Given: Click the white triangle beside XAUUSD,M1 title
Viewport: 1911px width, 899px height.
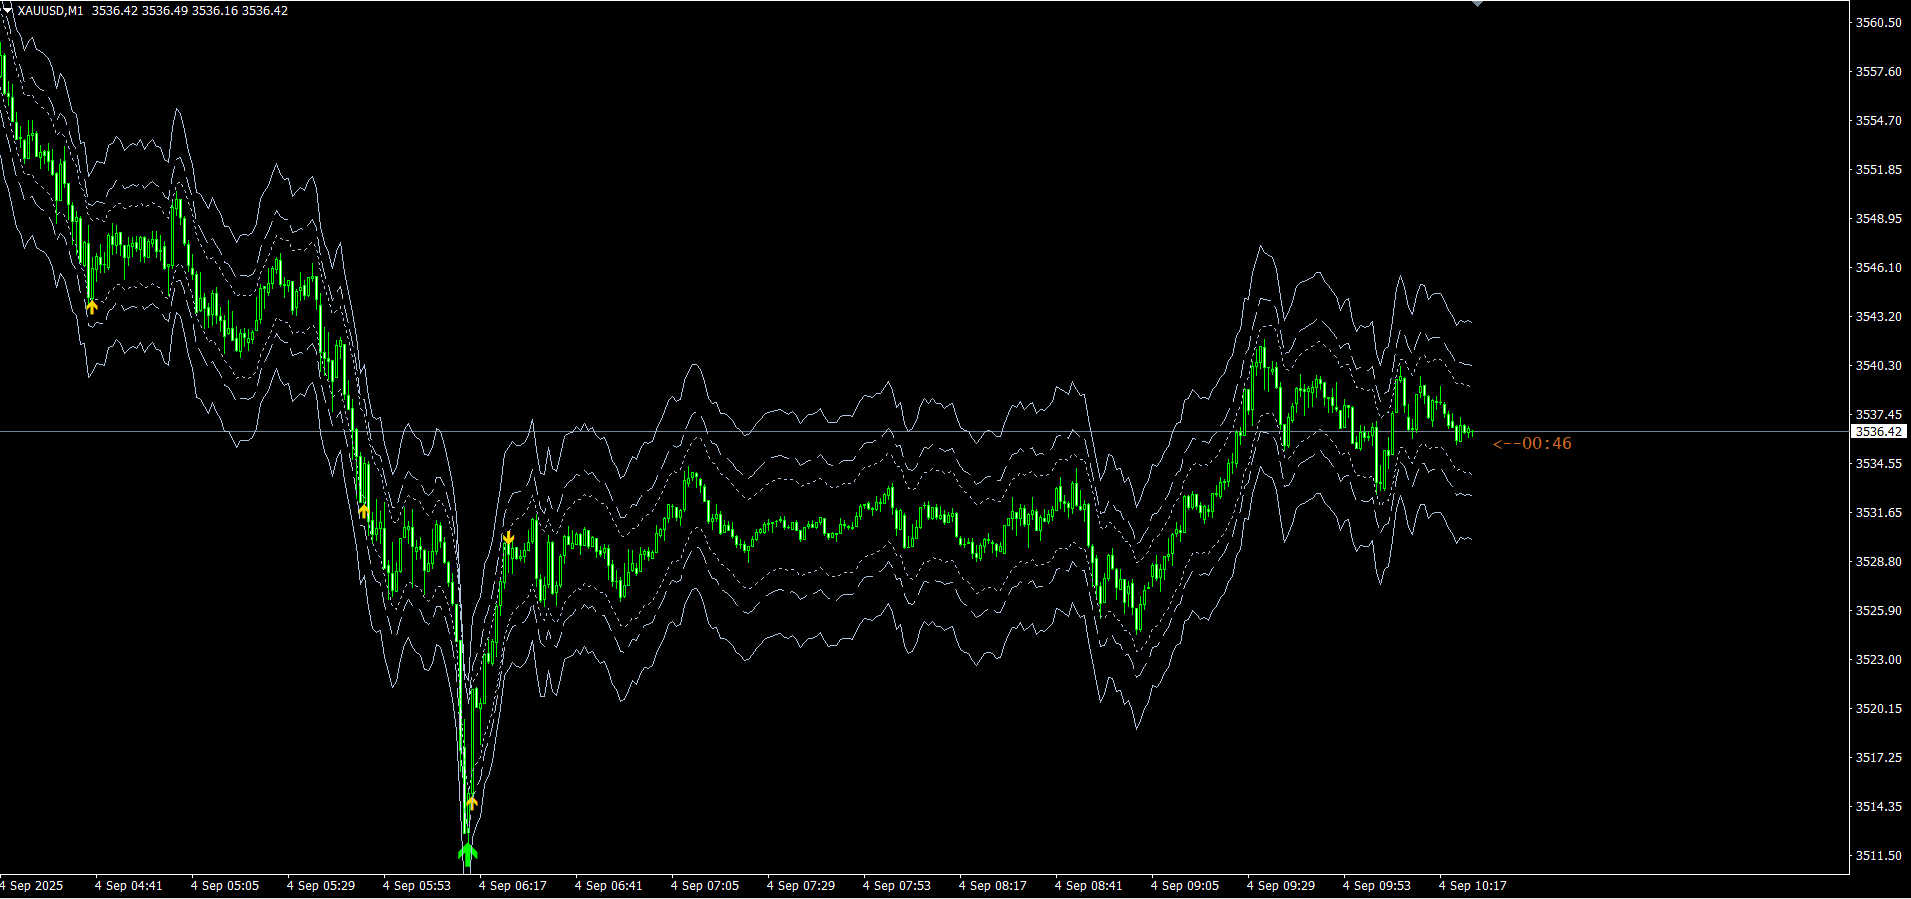Looking at the screenshot, I should coord(8,10).
